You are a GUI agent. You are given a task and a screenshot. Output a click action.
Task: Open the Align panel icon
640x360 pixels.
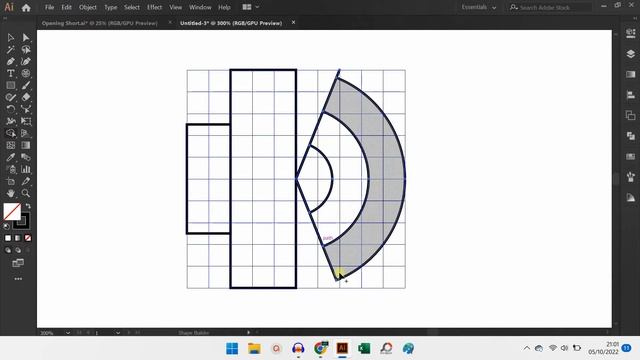click(x=630, y=95)
